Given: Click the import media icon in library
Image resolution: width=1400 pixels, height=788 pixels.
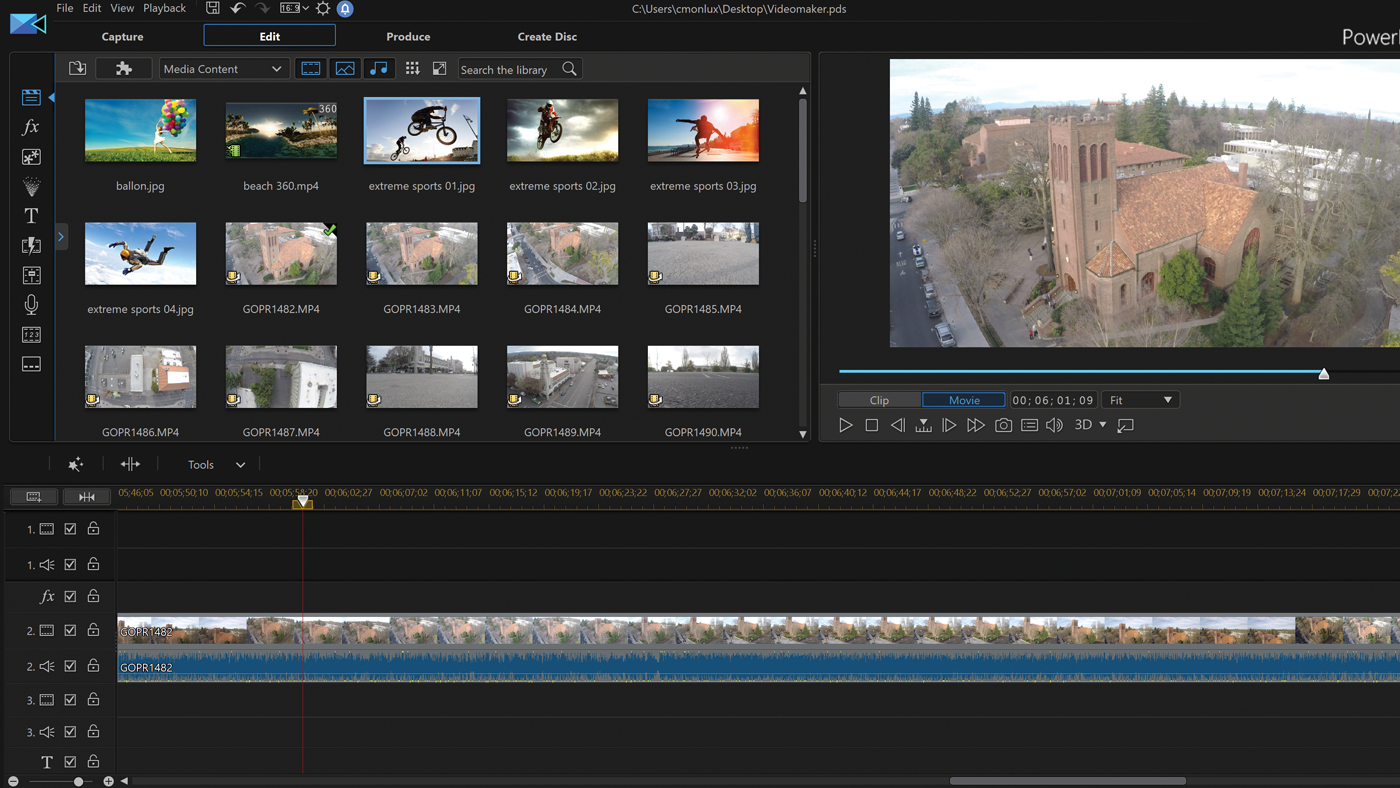Looking at the screenshot, I should click(77, 68).
